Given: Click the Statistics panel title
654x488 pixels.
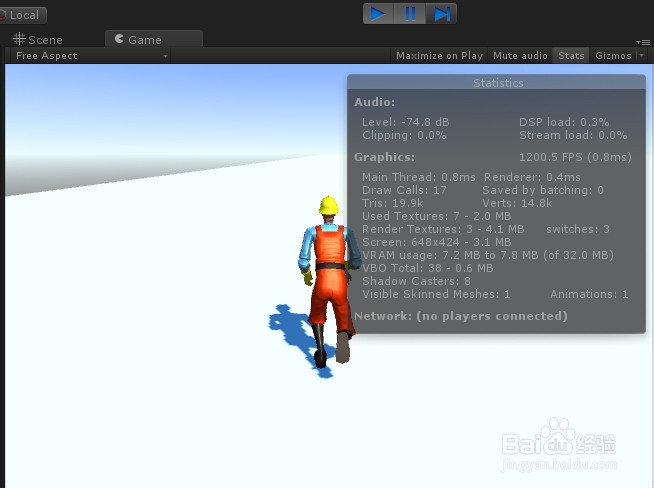Looking at the screenshot, I should [x=498, y=83].
